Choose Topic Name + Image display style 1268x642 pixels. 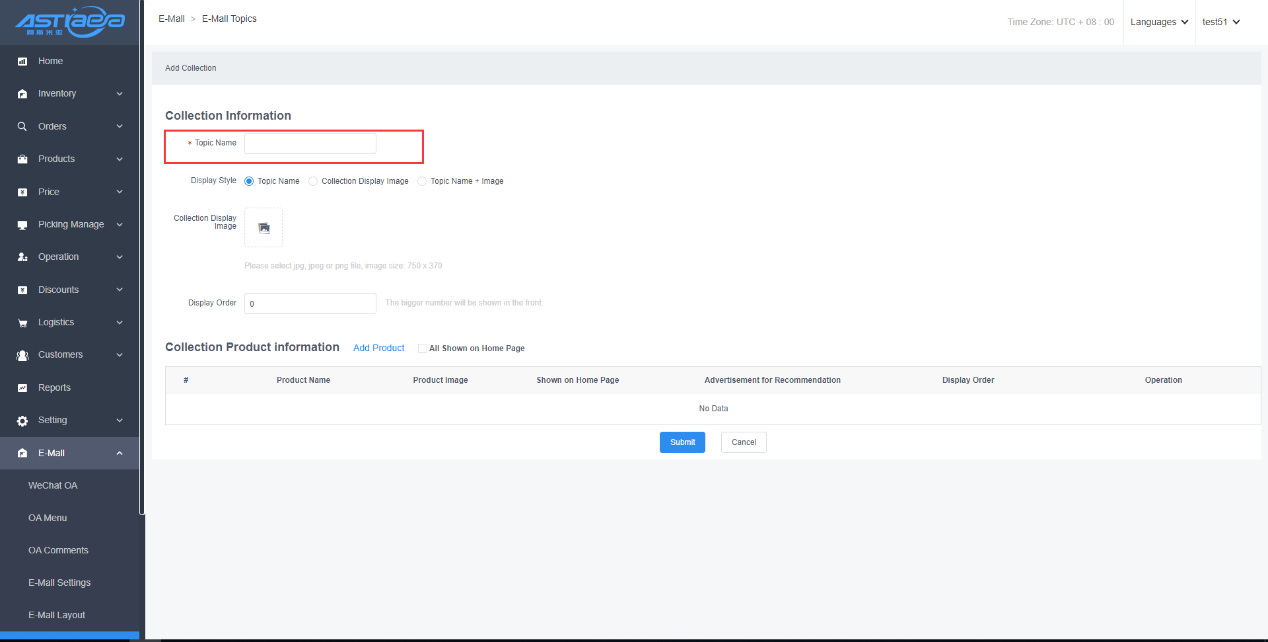(x=422, y=181)
